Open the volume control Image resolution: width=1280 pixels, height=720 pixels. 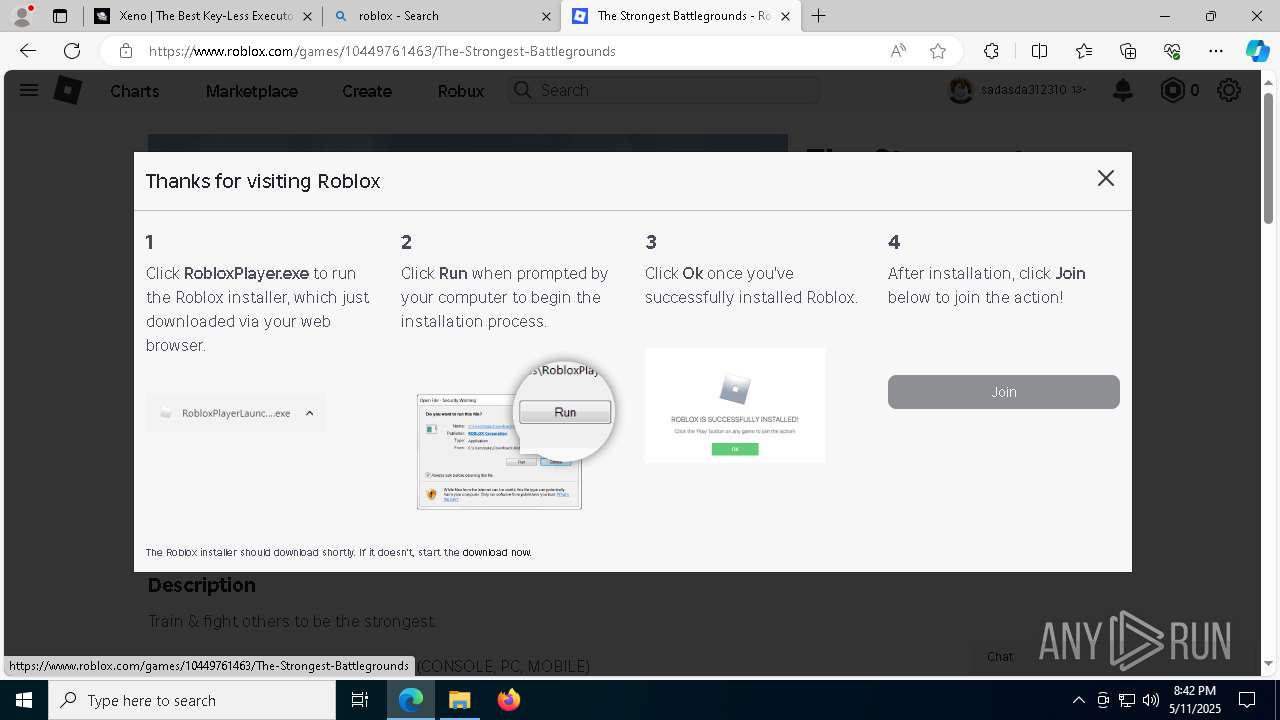pyautogui.click(x=1150, y=700)
